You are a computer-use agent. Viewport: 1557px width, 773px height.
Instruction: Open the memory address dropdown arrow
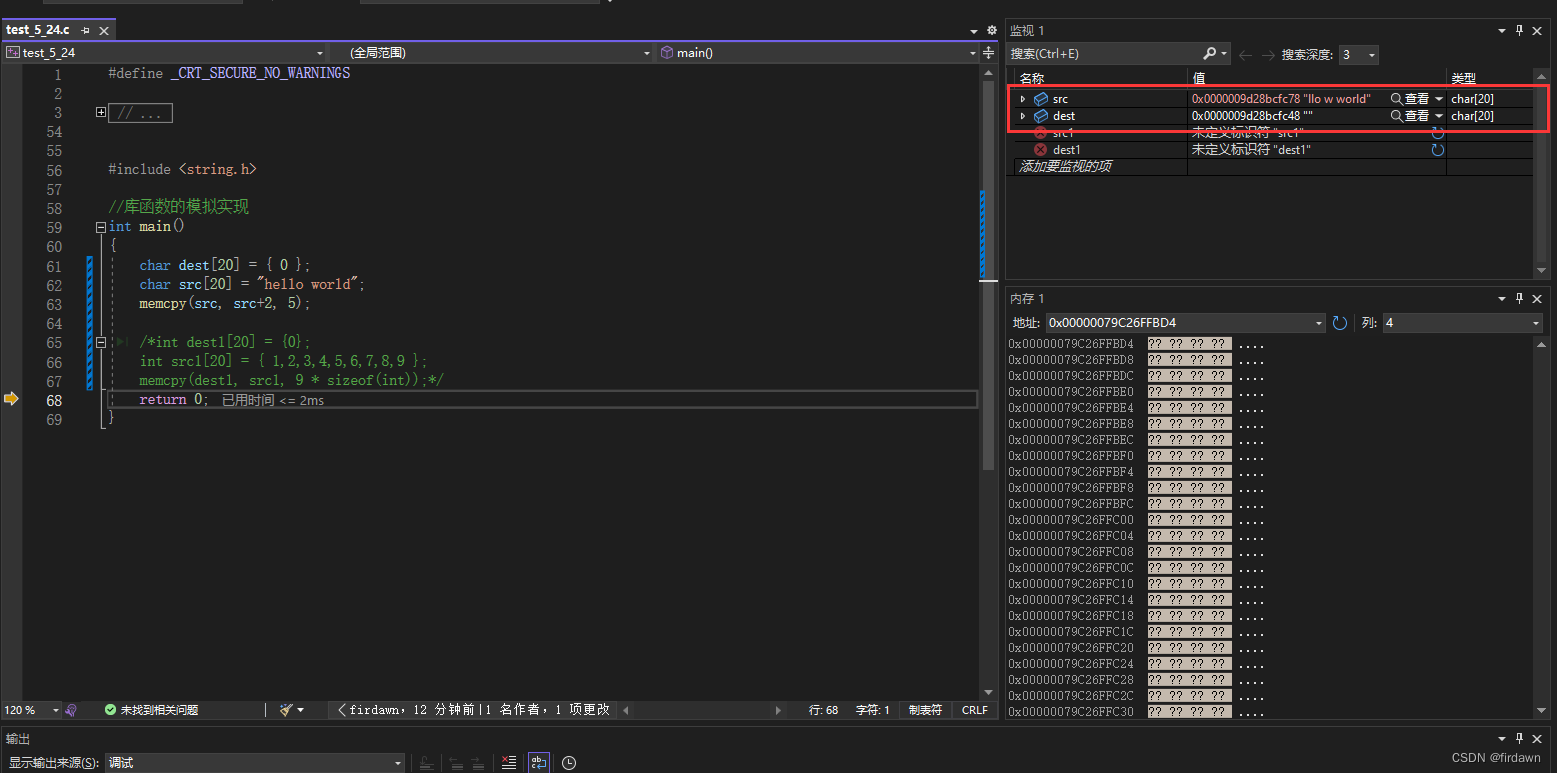point(1319,323)
